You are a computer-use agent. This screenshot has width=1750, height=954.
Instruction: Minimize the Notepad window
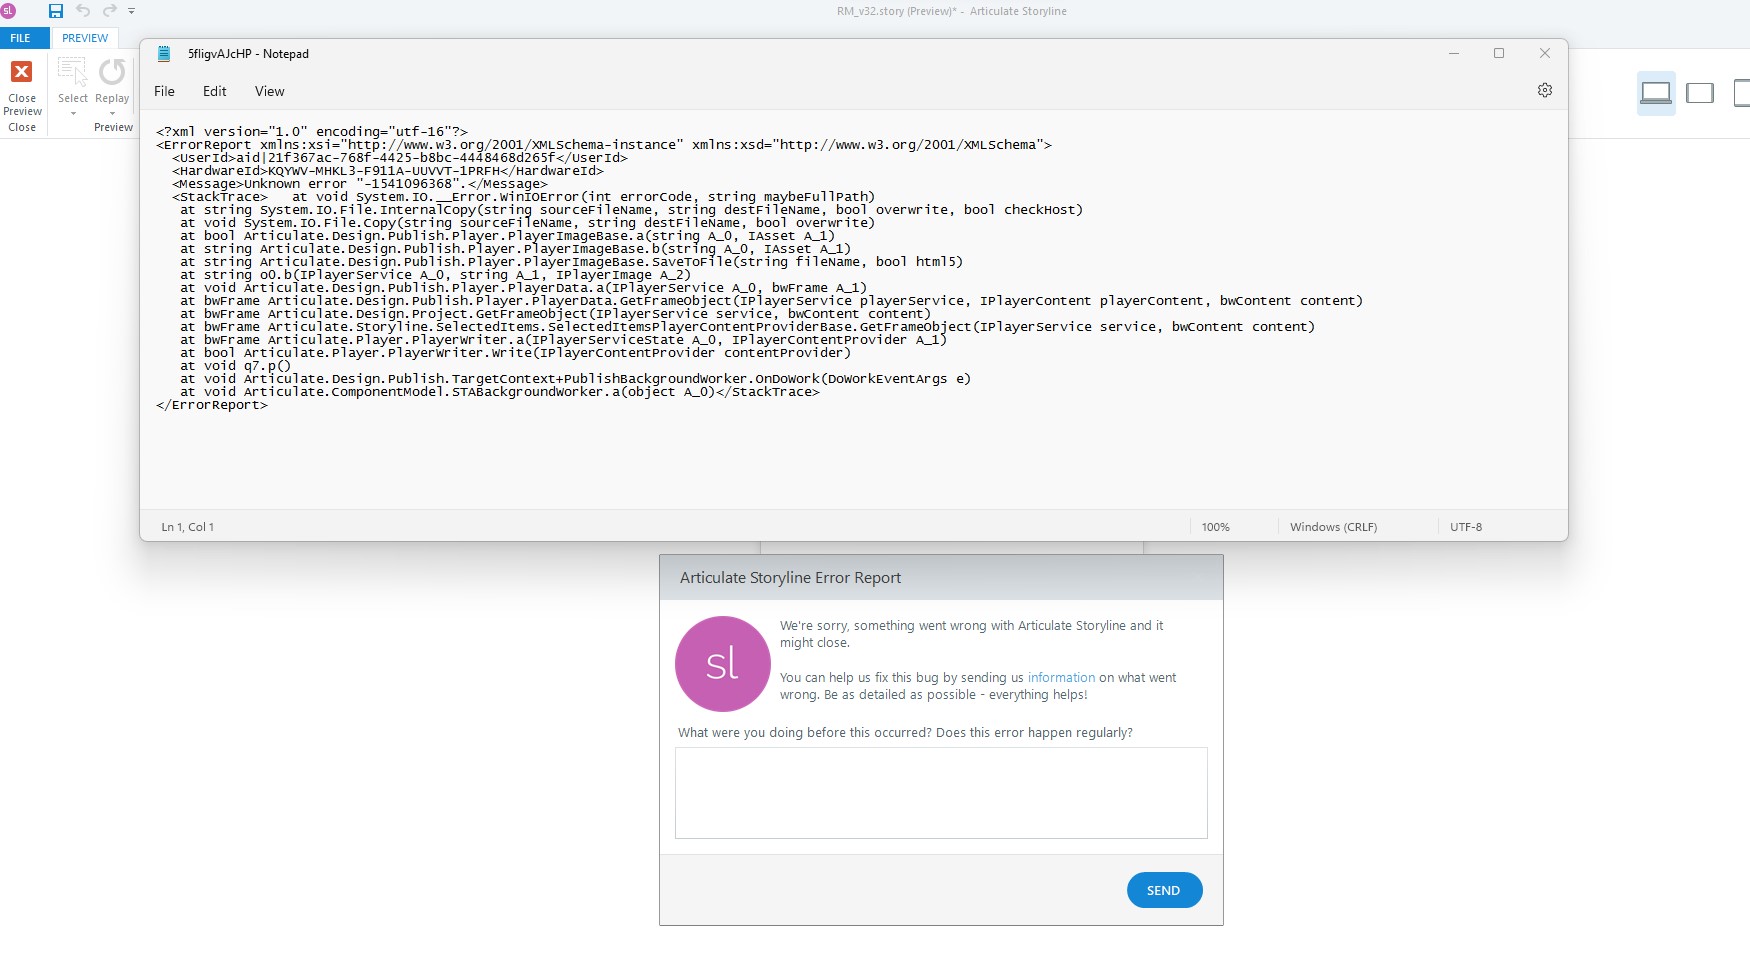[x=1454, y=53]
